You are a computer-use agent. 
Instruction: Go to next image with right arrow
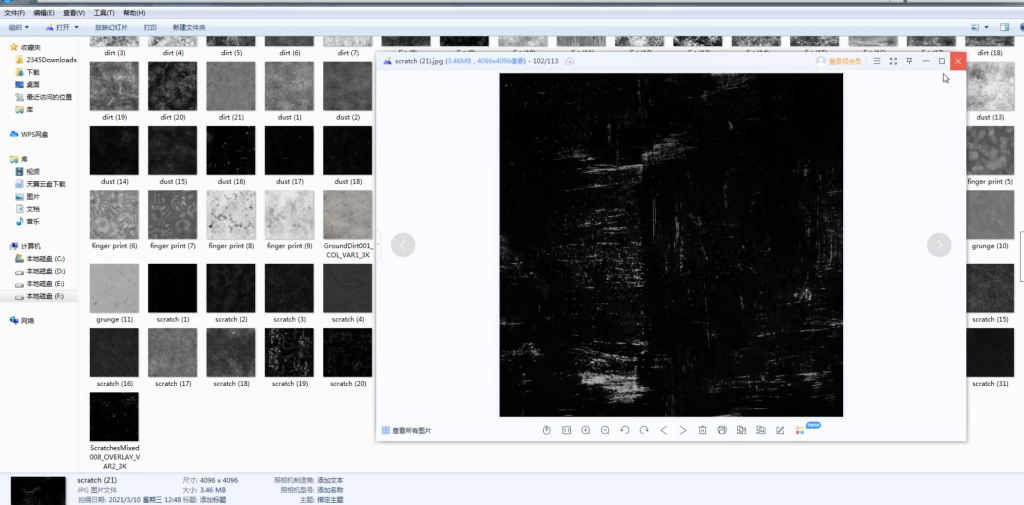[939, 245]
